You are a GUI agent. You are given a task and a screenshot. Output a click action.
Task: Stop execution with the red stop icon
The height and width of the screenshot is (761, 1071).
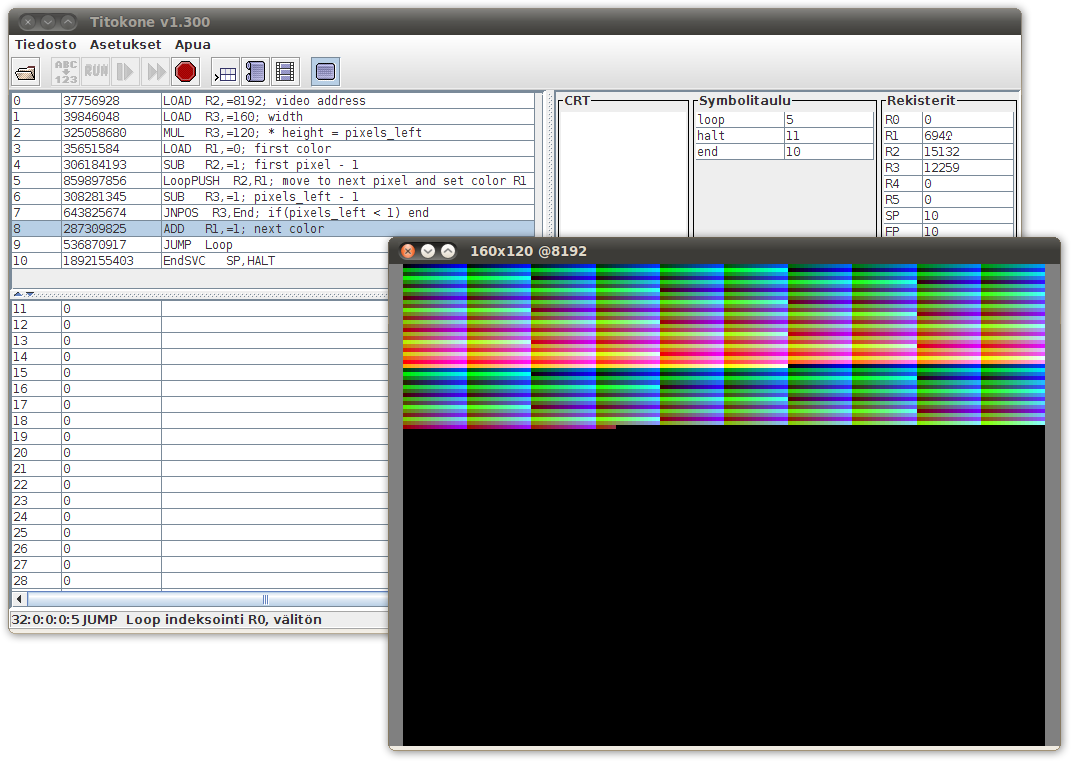186,72
